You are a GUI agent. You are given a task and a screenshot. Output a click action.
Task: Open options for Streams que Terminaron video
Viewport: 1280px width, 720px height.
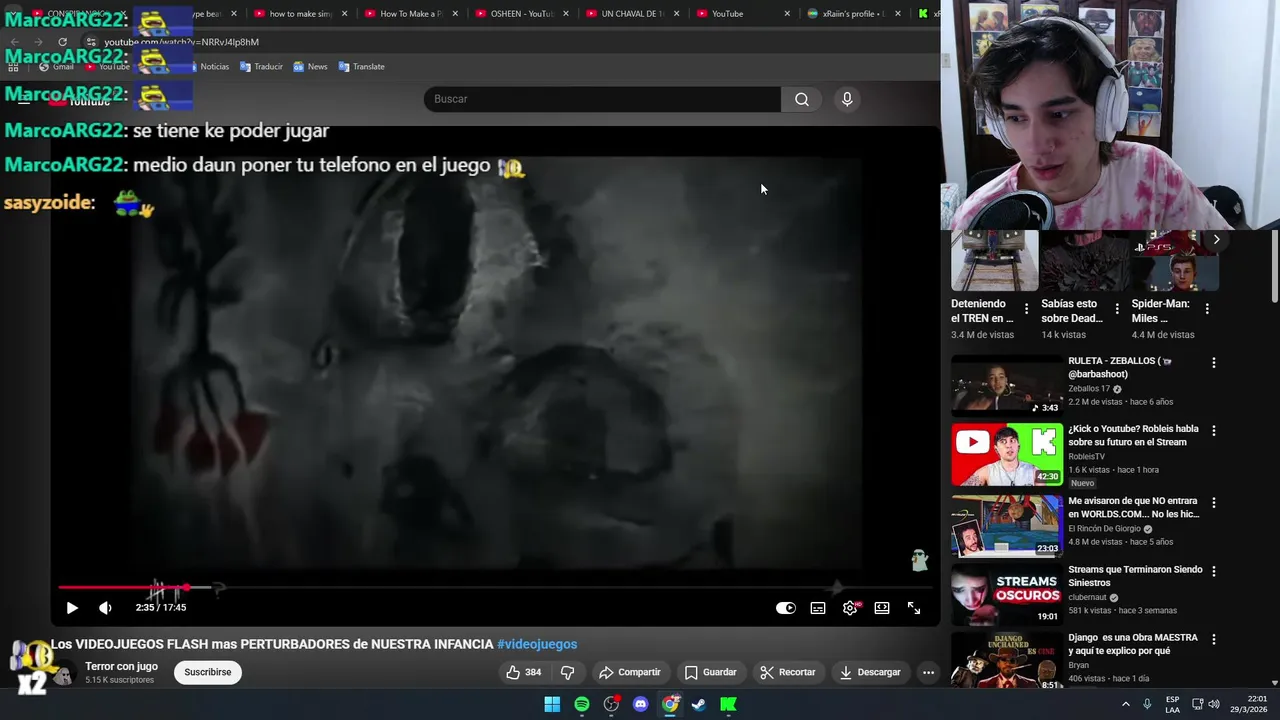coord(1214,571)
